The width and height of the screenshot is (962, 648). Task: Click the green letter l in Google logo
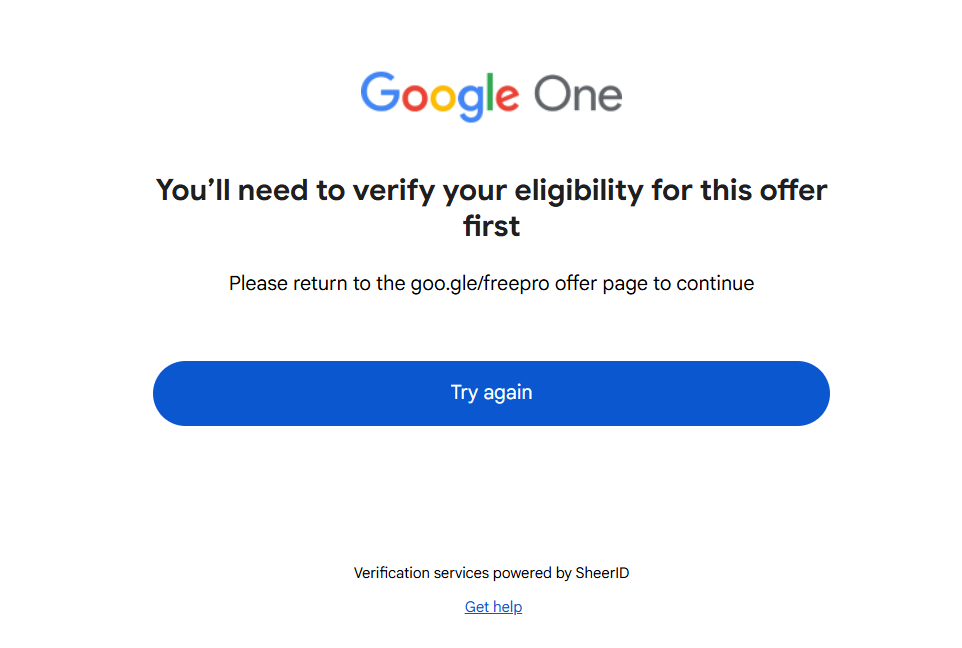(490, 93)
